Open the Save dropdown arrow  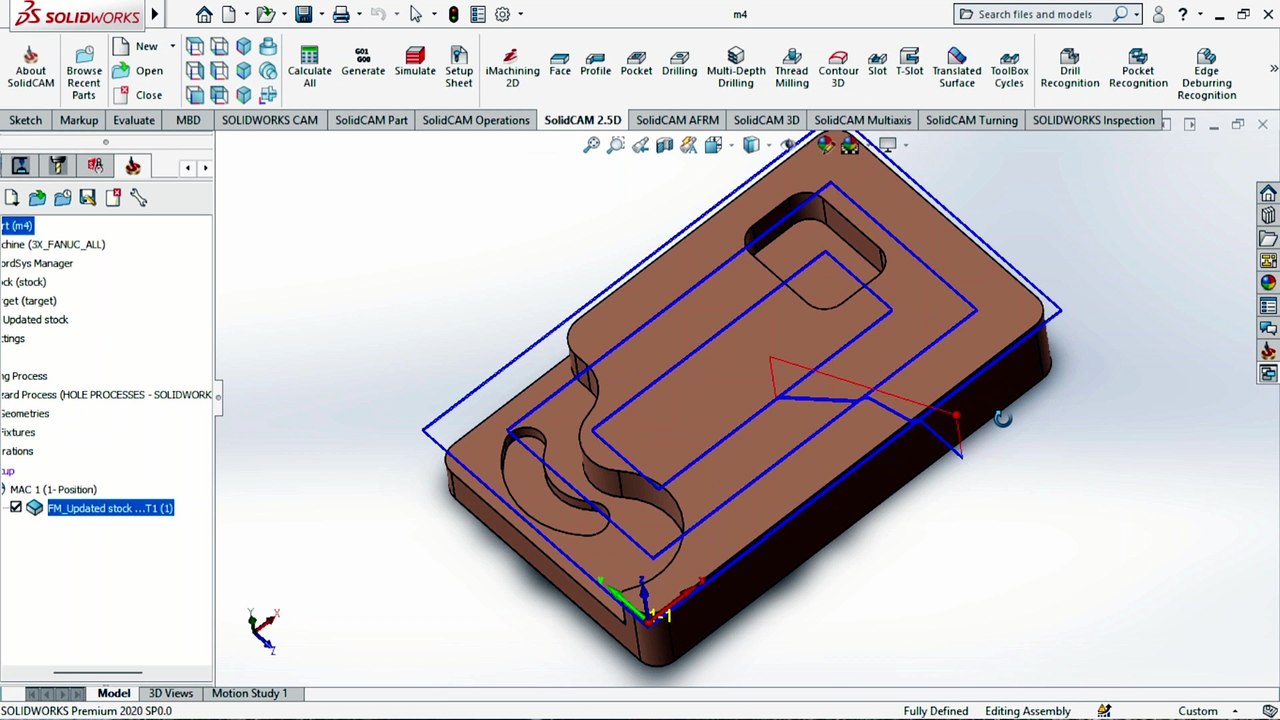321,14
